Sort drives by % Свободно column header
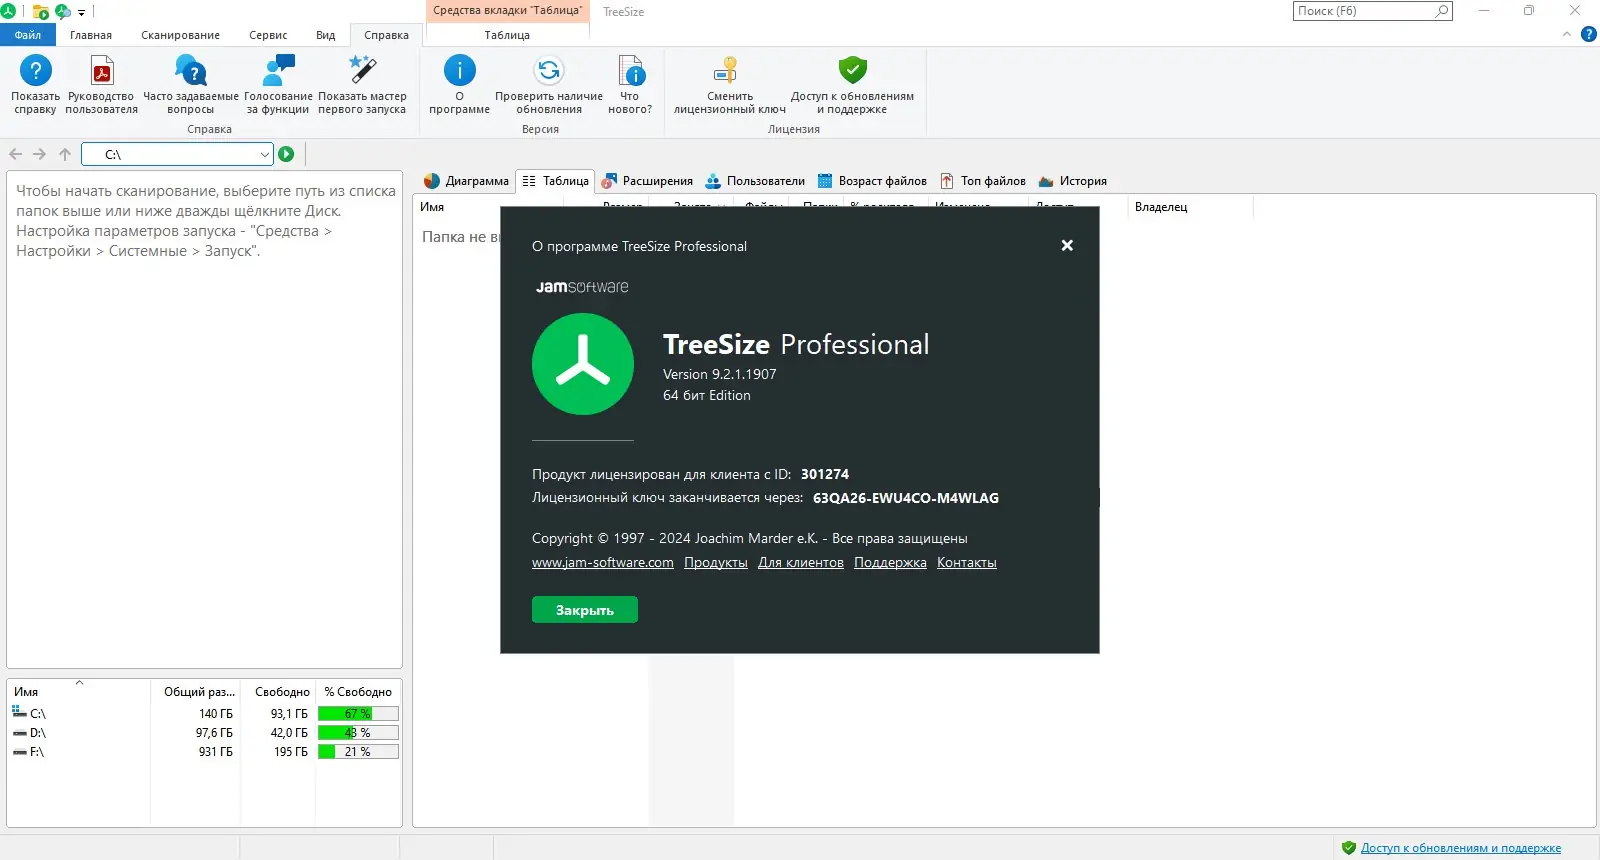 358,692
